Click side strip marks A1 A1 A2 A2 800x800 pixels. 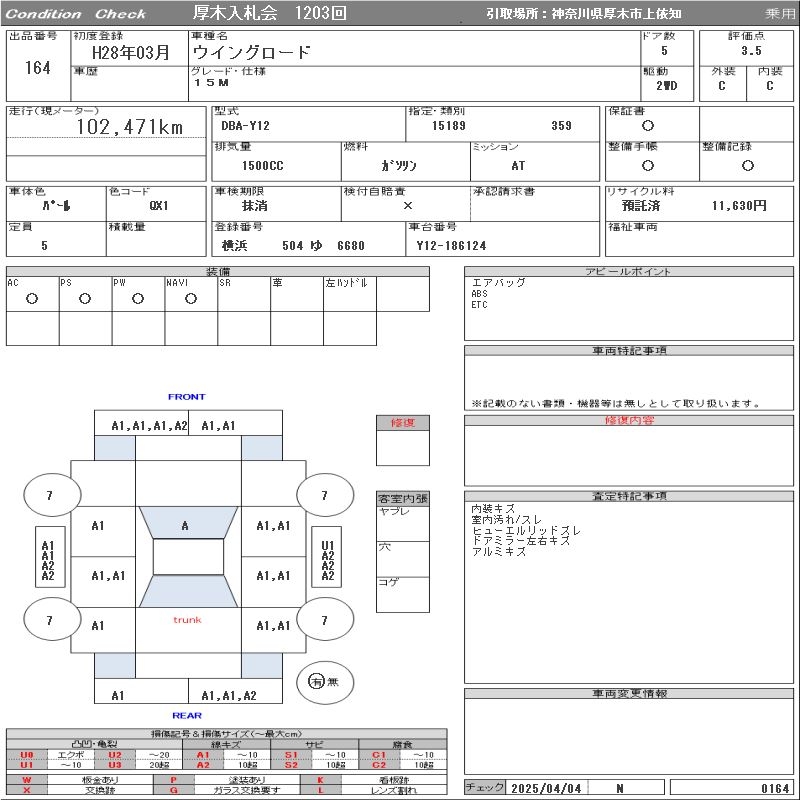click(x=48, y=560)
